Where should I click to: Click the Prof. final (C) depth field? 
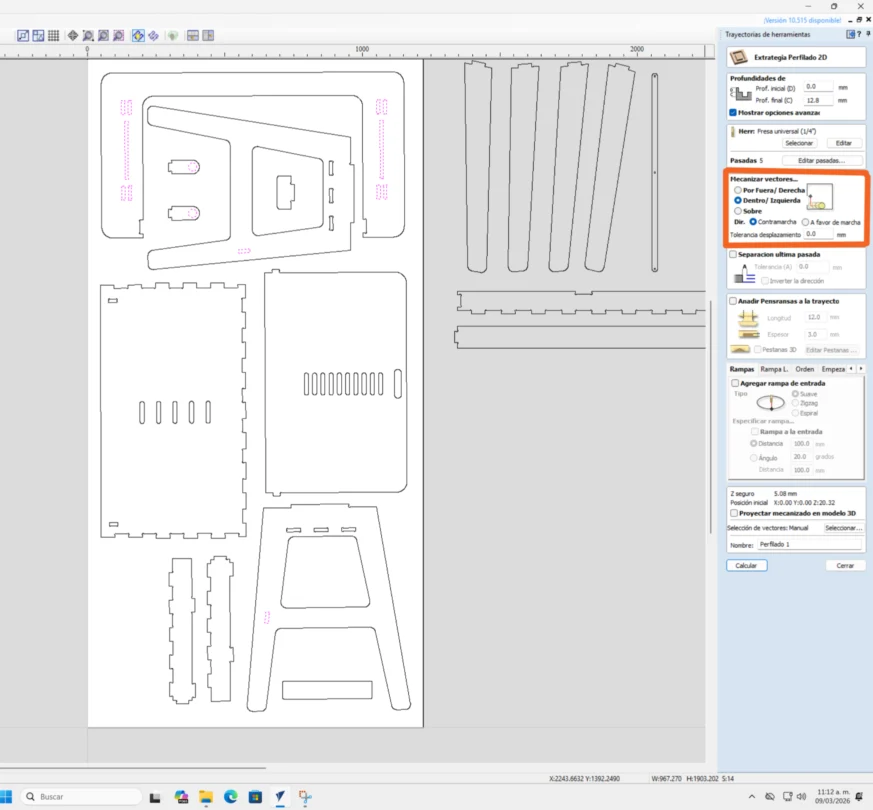click(x=818, y=100)
